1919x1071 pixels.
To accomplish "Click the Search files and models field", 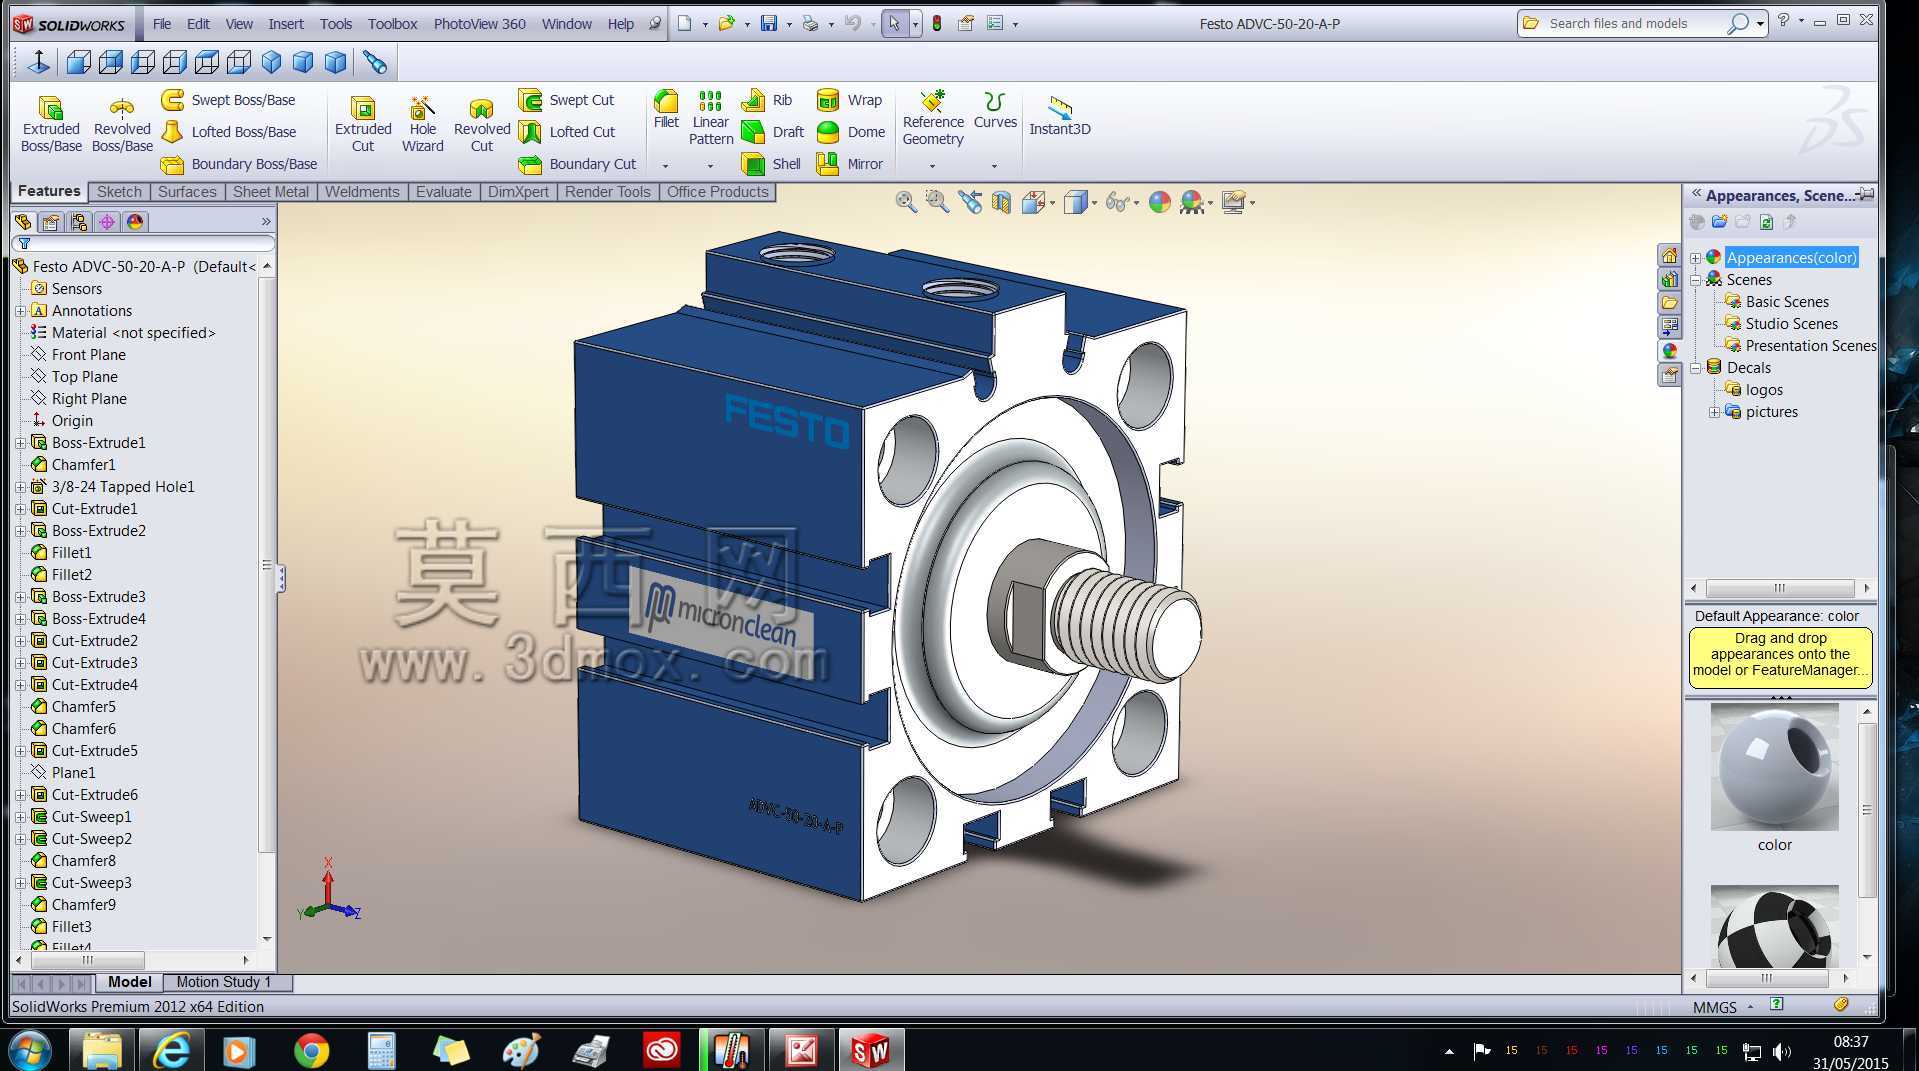I will point(1636,23).
